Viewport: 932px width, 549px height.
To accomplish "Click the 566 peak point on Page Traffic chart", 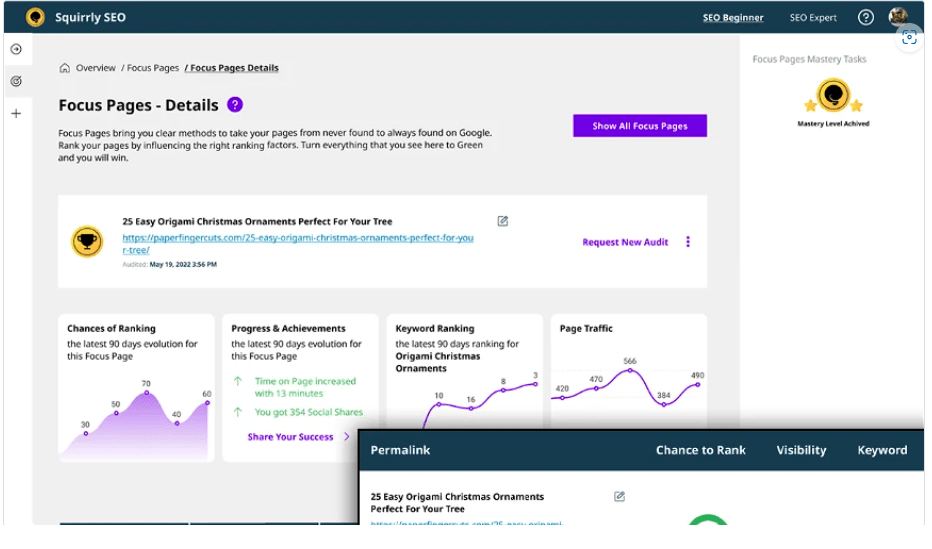I will pos(630,370).
